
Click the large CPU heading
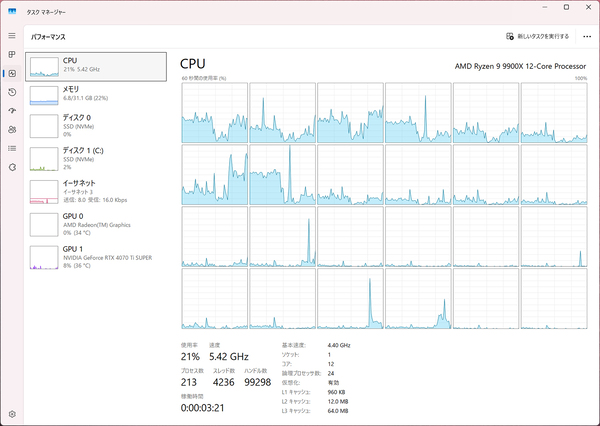click(193, 64)
